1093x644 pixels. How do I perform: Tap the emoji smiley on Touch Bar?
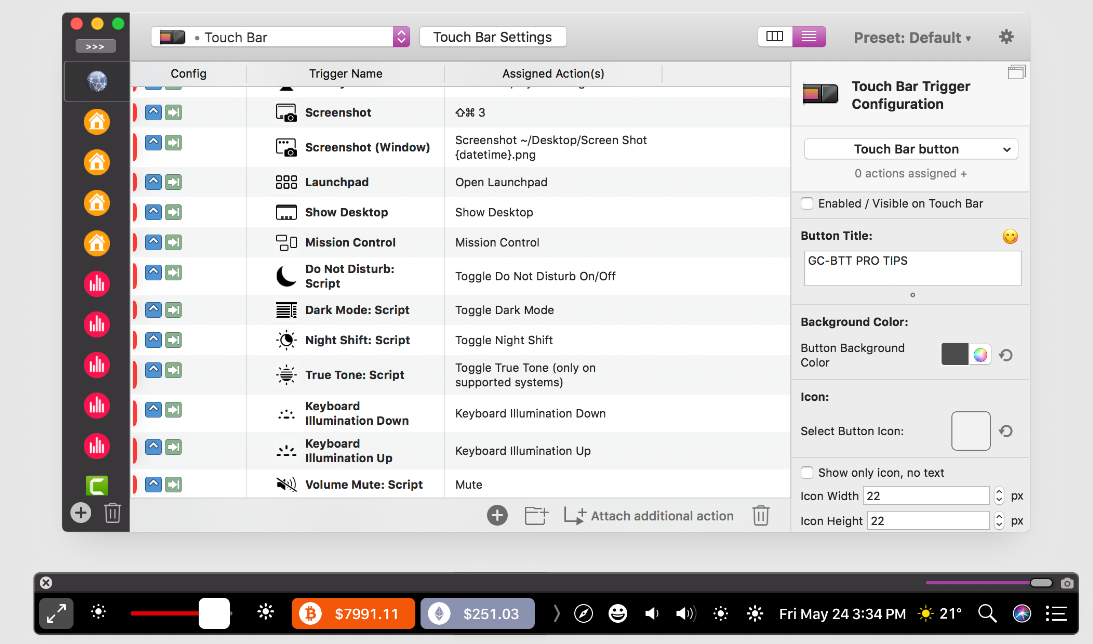(618, 613)
